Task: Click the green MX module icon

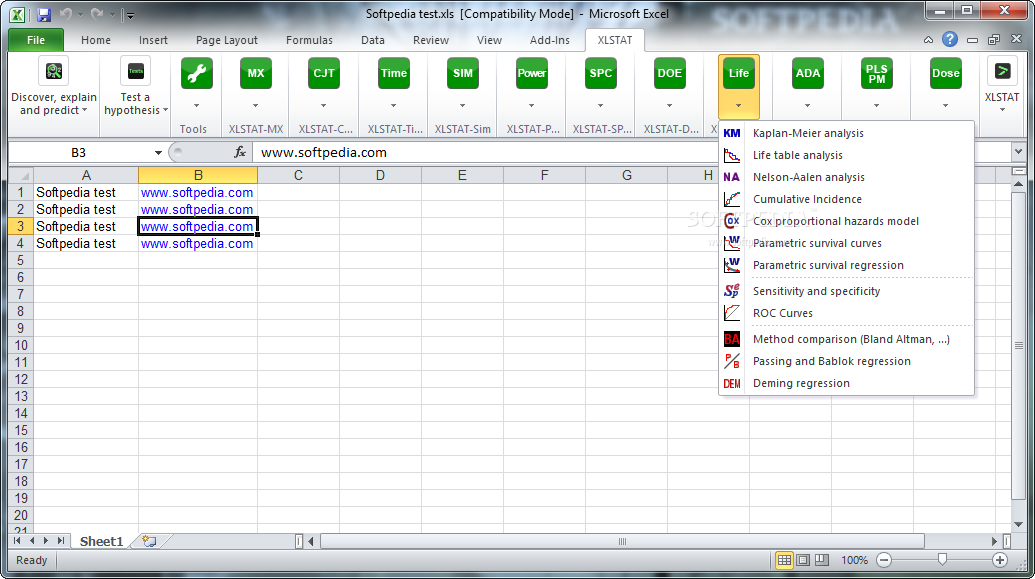Action: [255, 73]
